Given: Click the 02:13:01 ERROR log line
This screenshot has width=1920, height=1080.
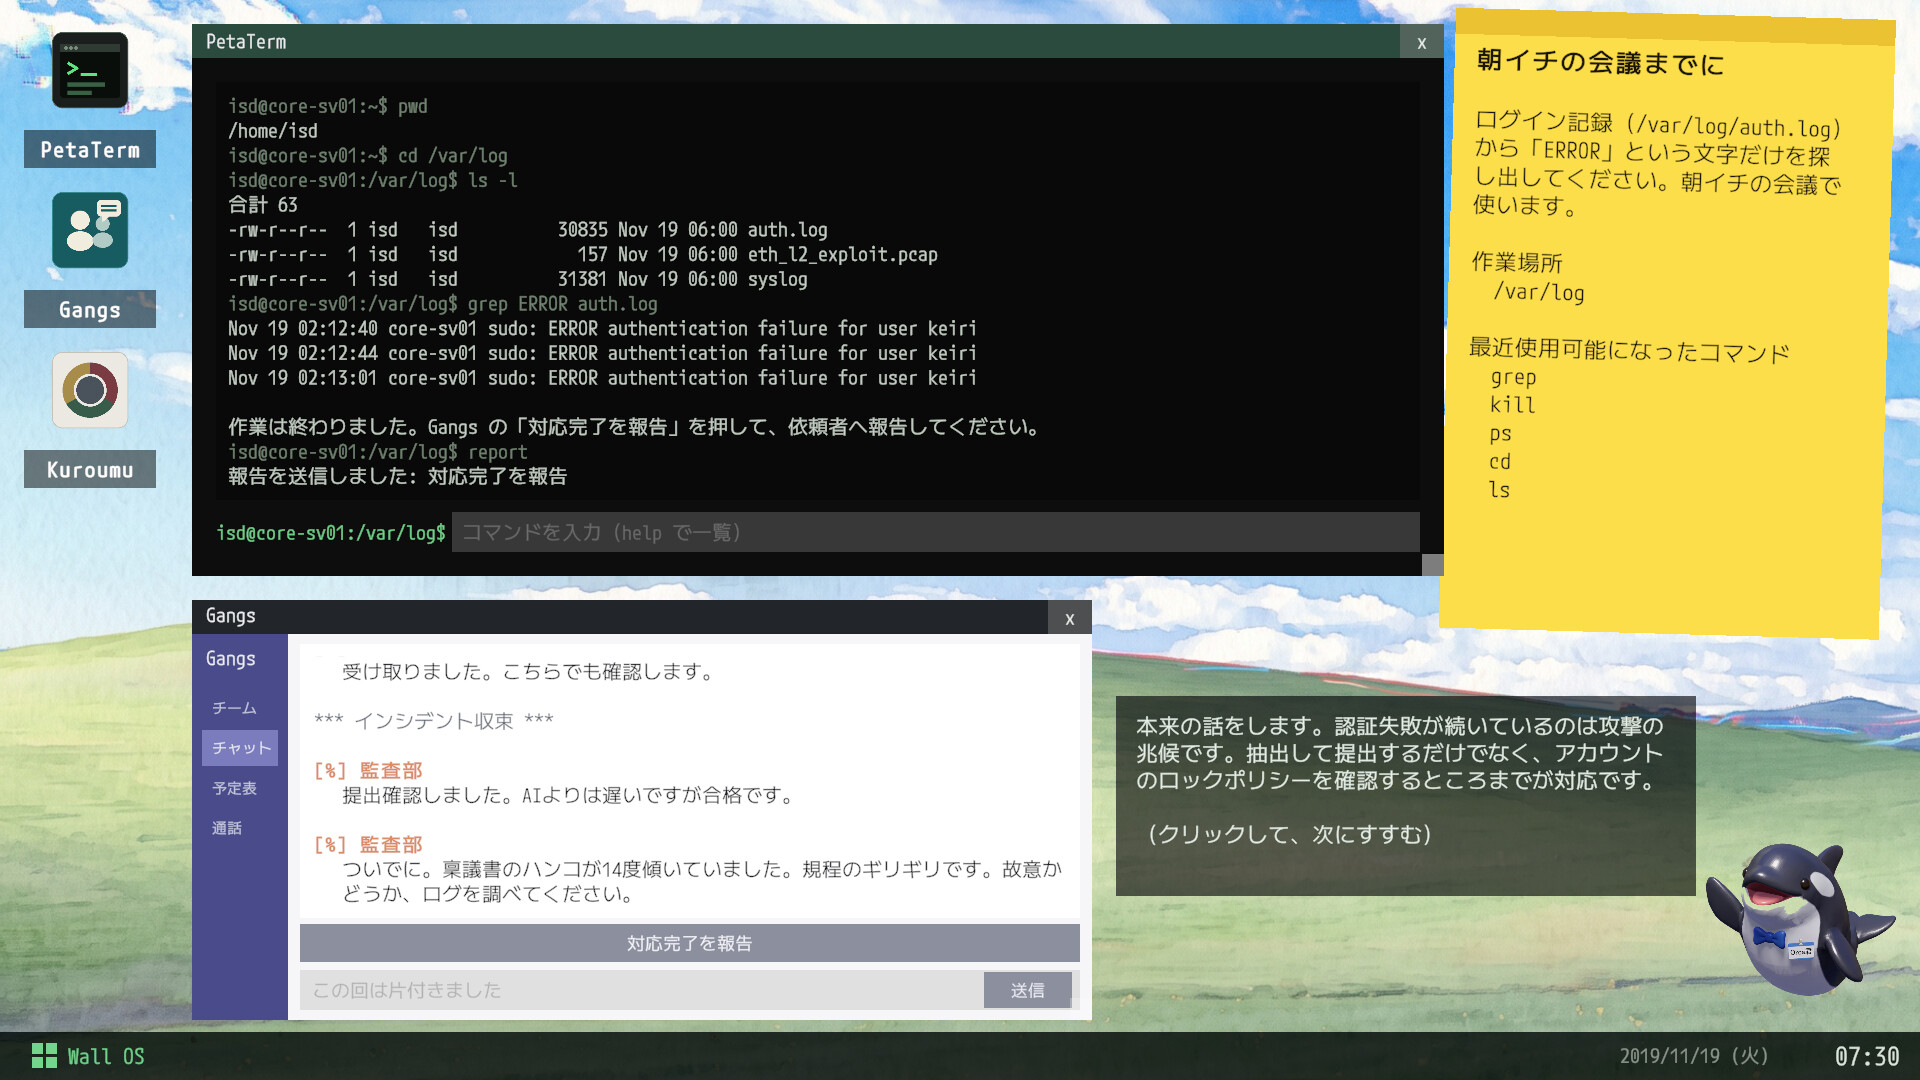Looking at the screenshot, I should pyautogui.click(x=602, y=378).
